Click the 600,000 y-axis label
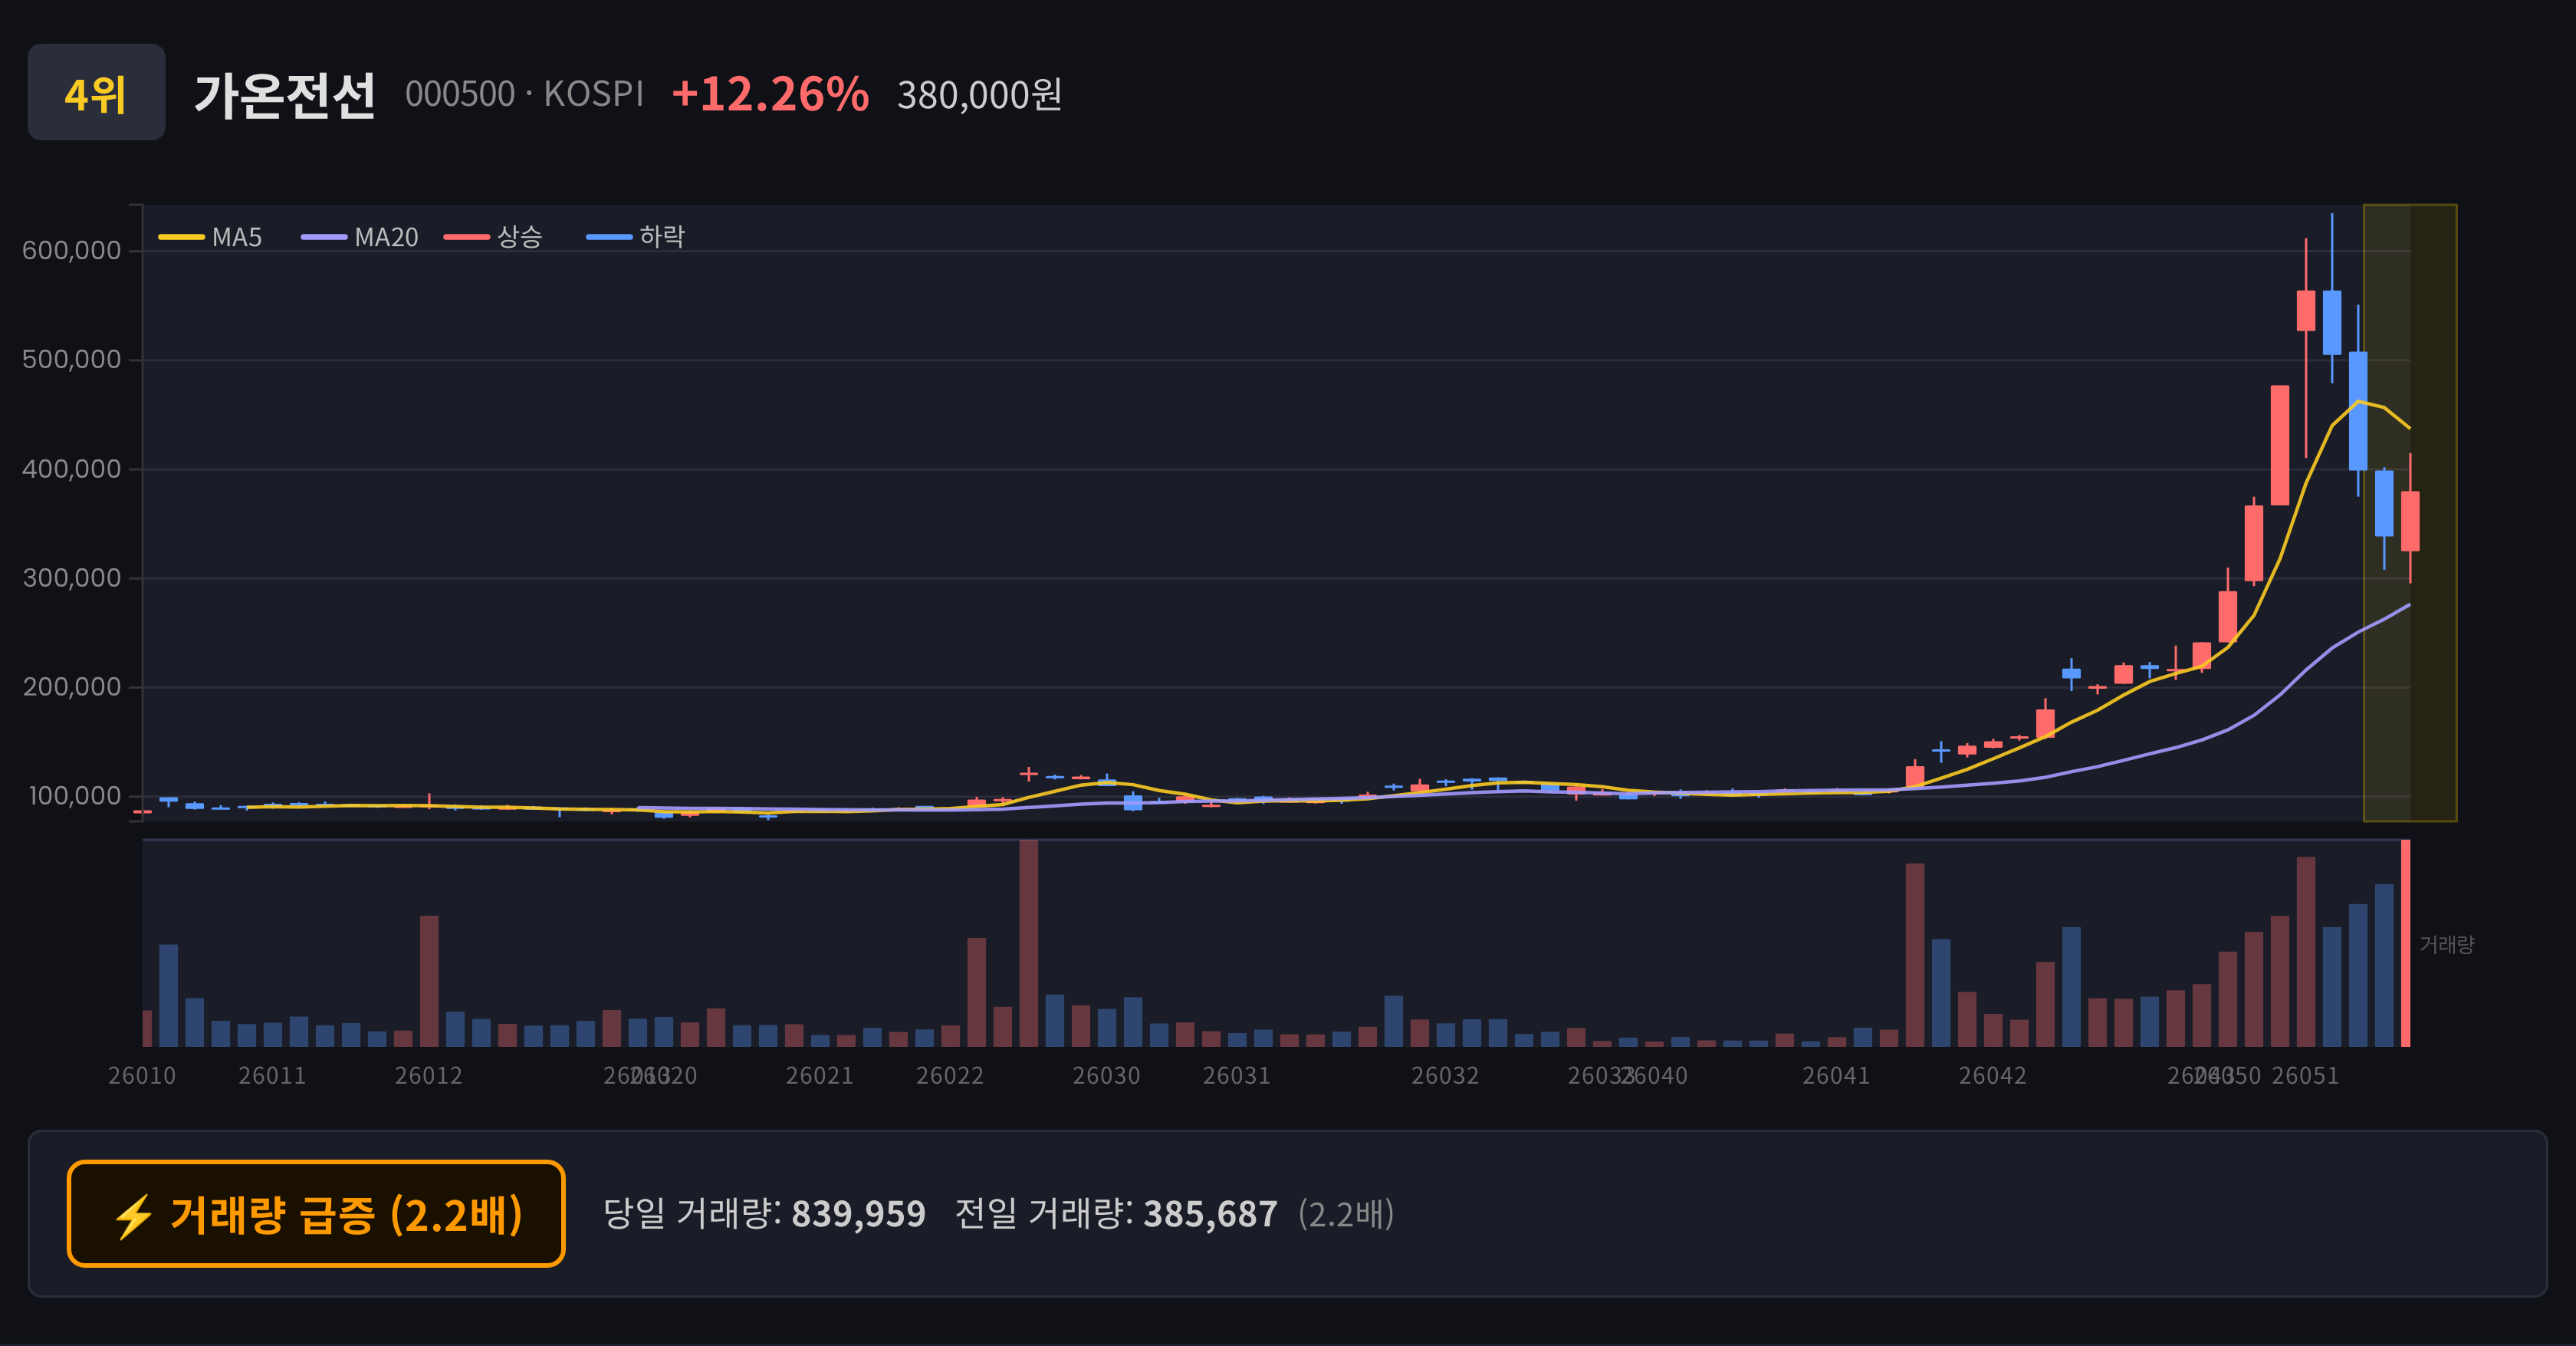Screen dimensions: 2576x1346 pyautogui.click(x=72, y=250)
